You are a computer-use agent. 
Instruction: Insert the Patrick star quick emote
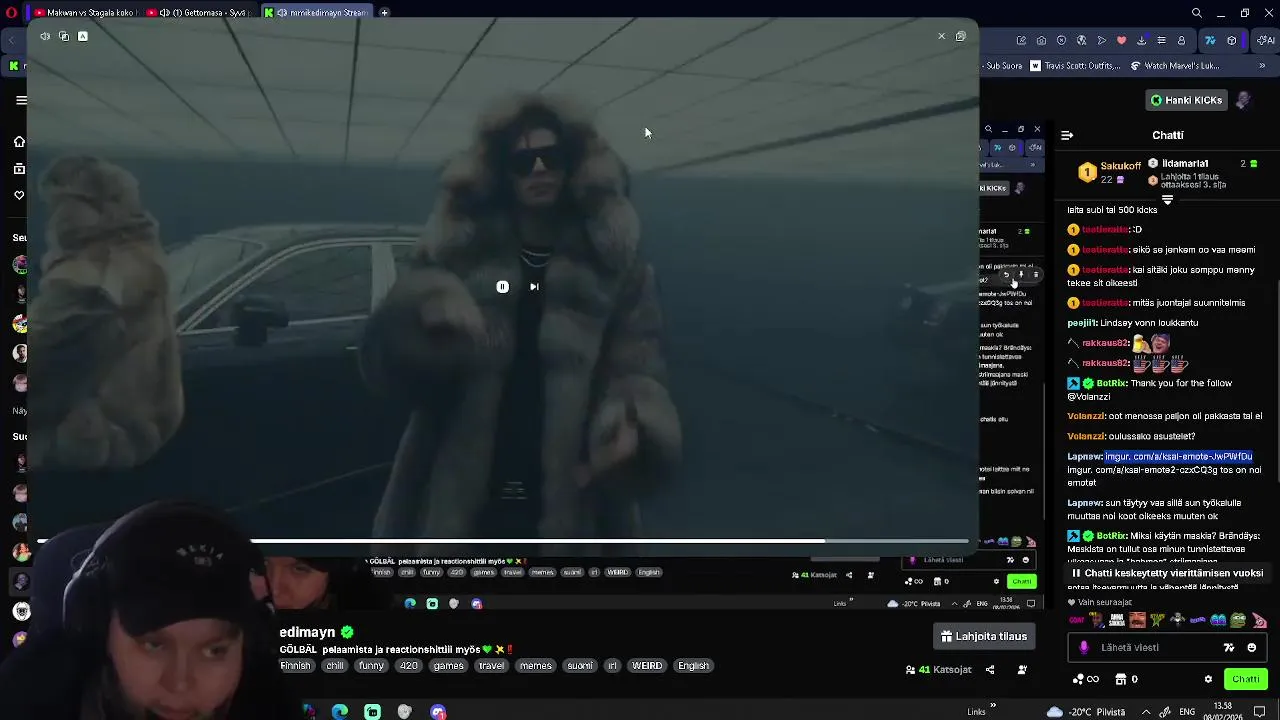click(x=1259, y=620)
